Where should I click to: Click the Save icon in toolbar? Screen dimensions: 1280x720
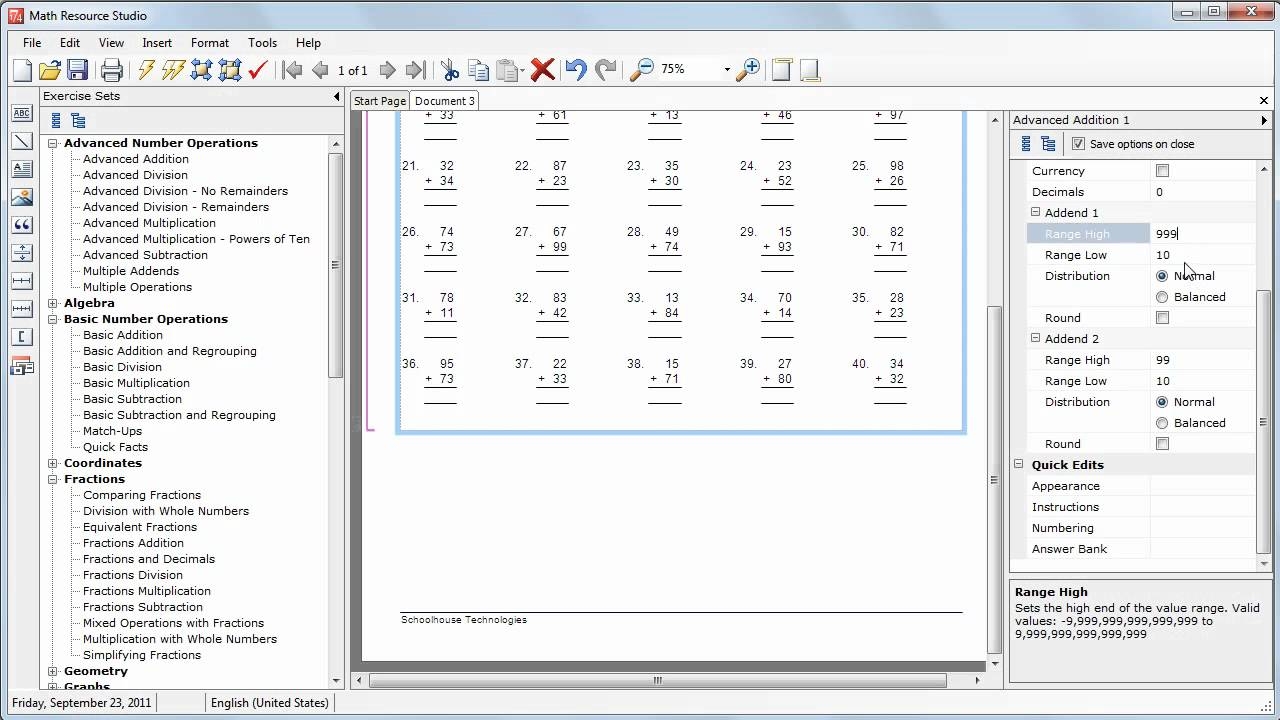click(77, 70)
